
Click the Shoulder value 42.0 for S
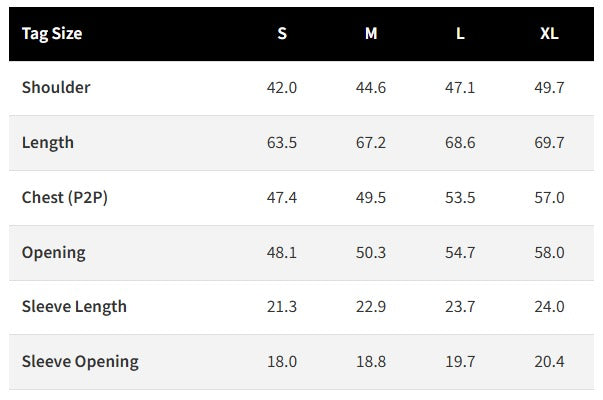[x=282, y=88]
